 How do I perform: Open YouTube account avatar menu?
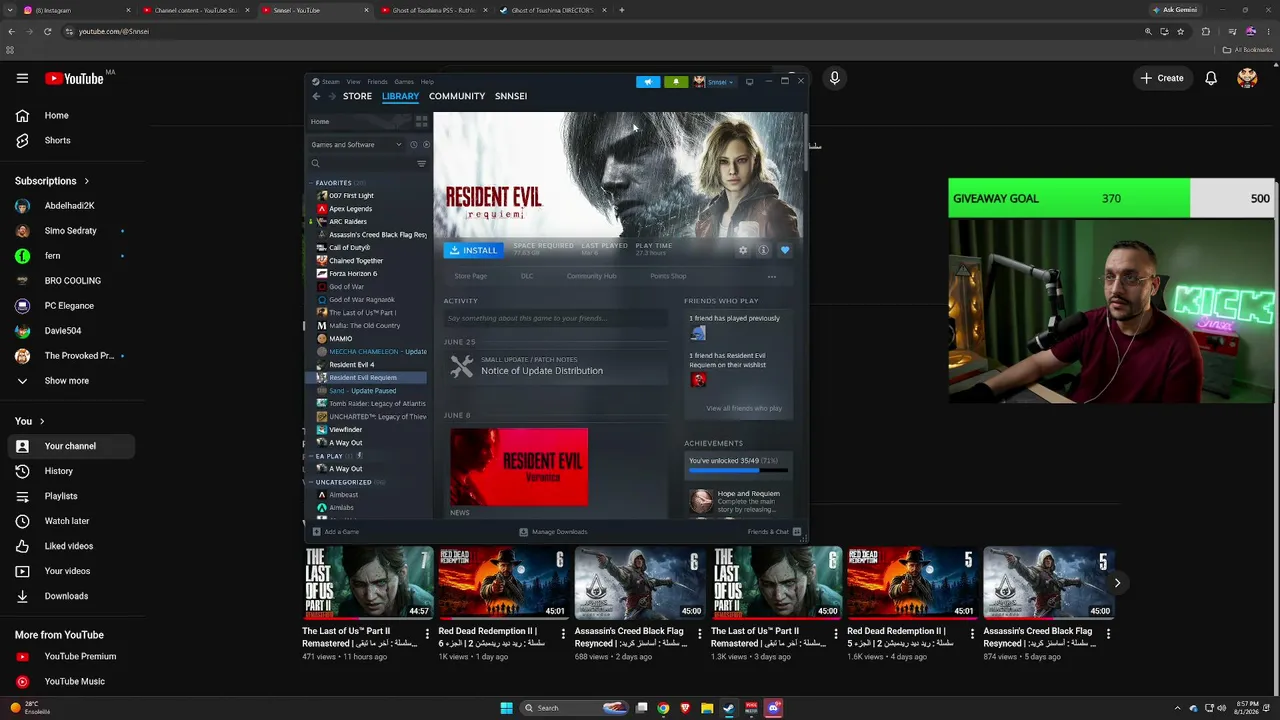1247,78
